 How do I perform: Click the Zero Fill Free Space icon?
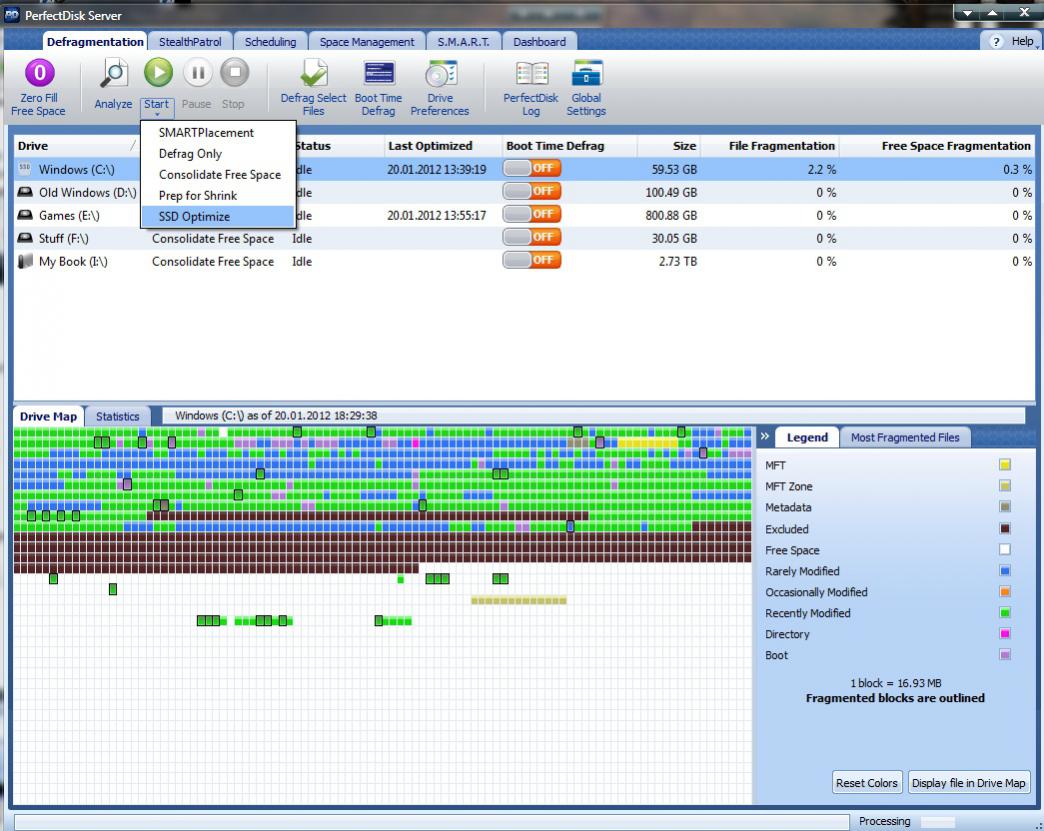[39, 73]
